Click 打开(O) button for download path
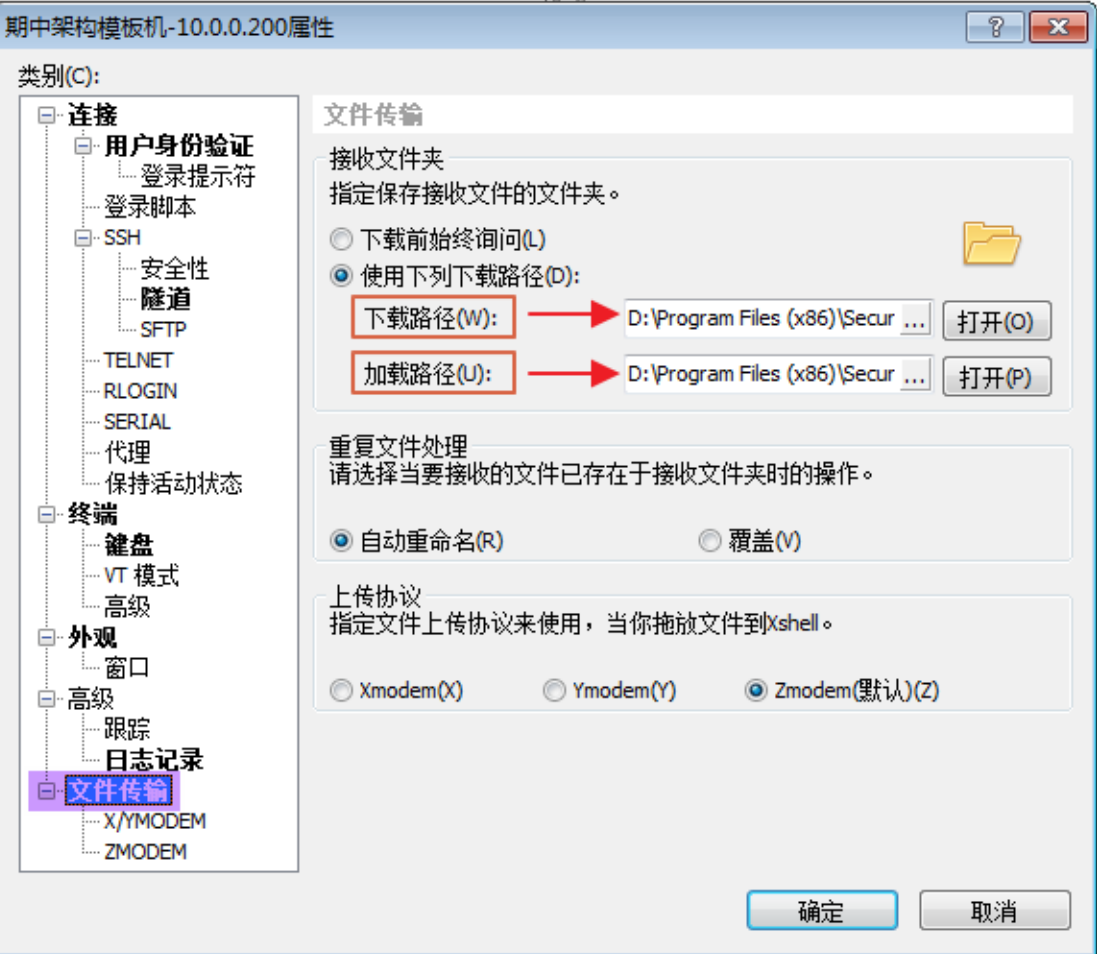The image size is (1097, 954). click(996, 321)
